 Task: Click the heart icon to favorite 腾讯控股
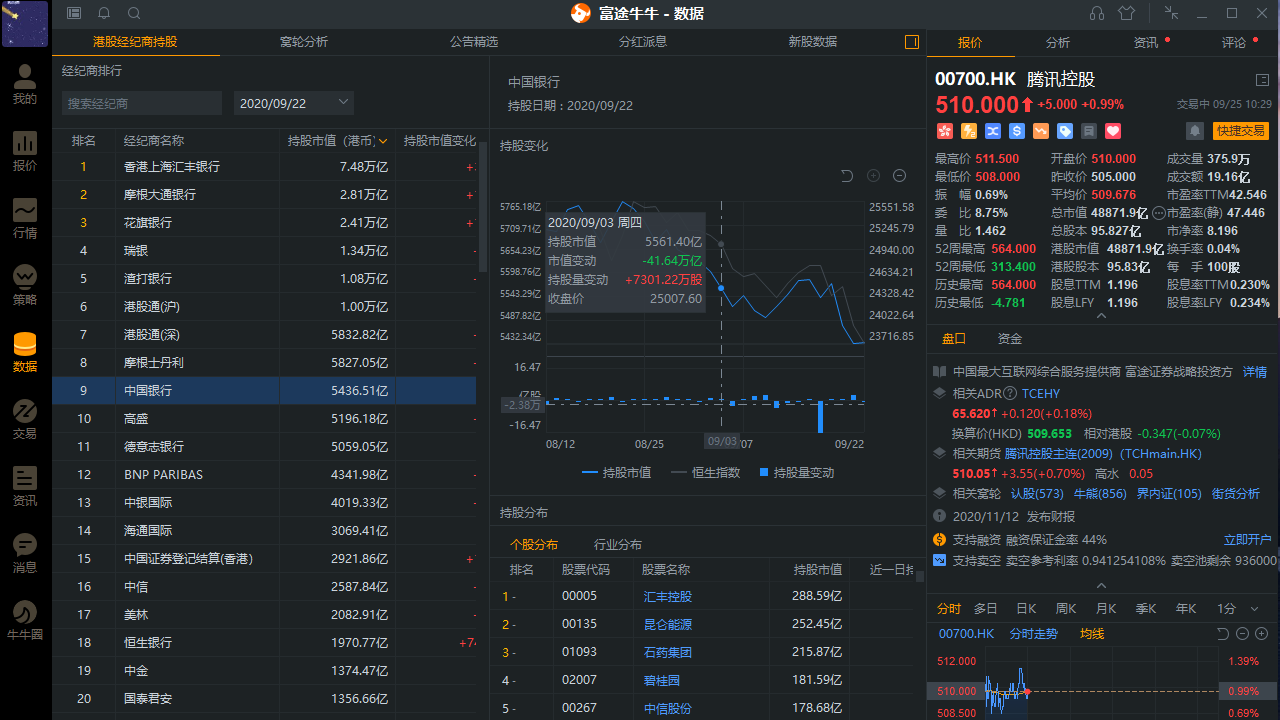[x=1111, y=131]
